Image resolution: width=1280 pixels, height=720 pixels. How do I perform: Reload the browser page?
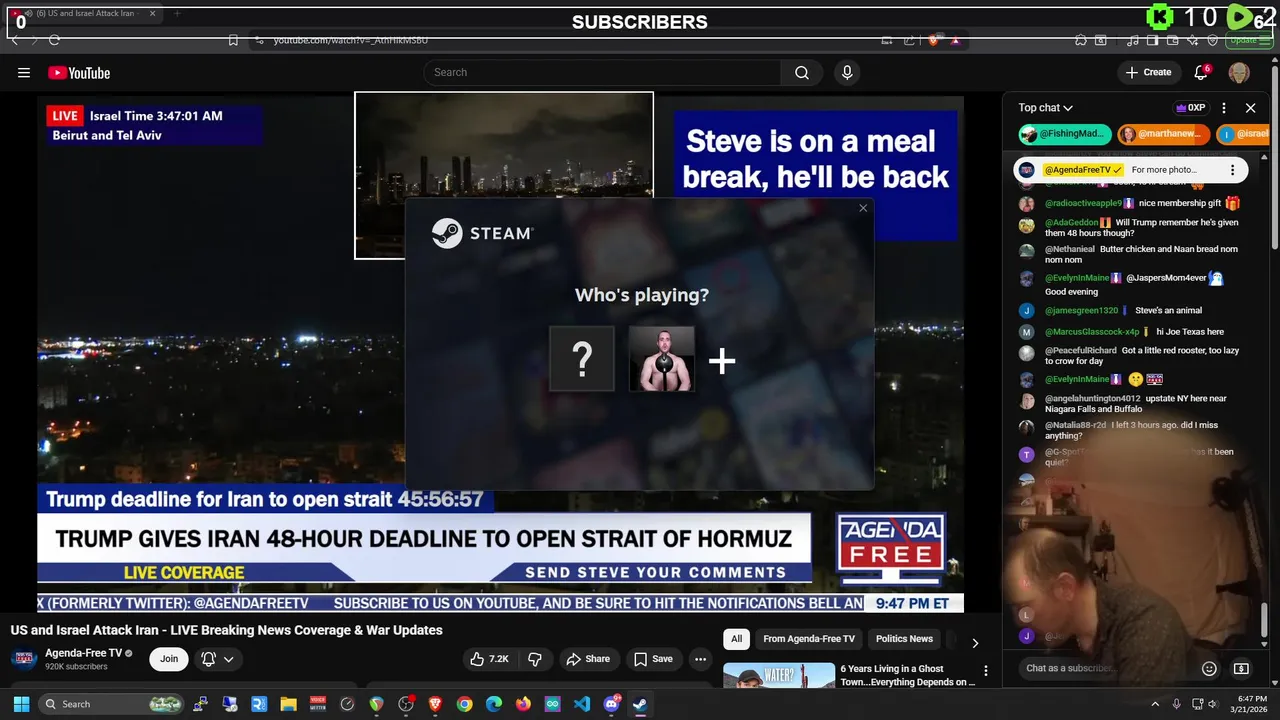click(54, 40)
